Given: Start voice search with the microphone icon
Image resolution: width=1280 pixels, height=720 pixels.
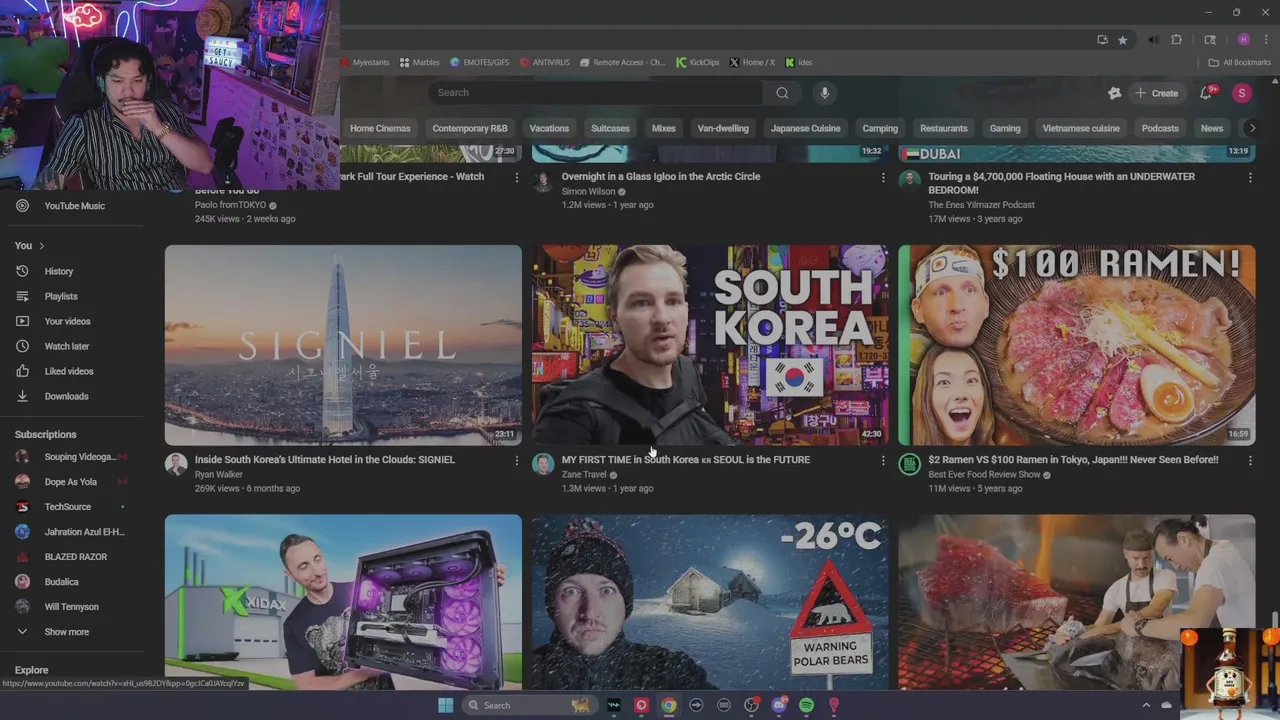Looking at the screenshot, I should tap(824, 93).
